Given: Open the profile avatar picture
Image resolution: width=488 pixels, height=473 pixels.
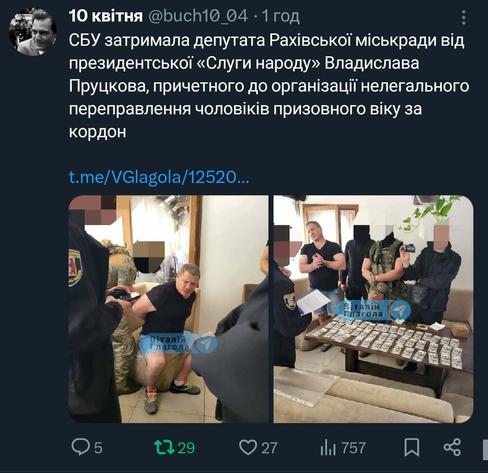Looking at the screenshot, I should pyautogui.click(x=33, y=32).
